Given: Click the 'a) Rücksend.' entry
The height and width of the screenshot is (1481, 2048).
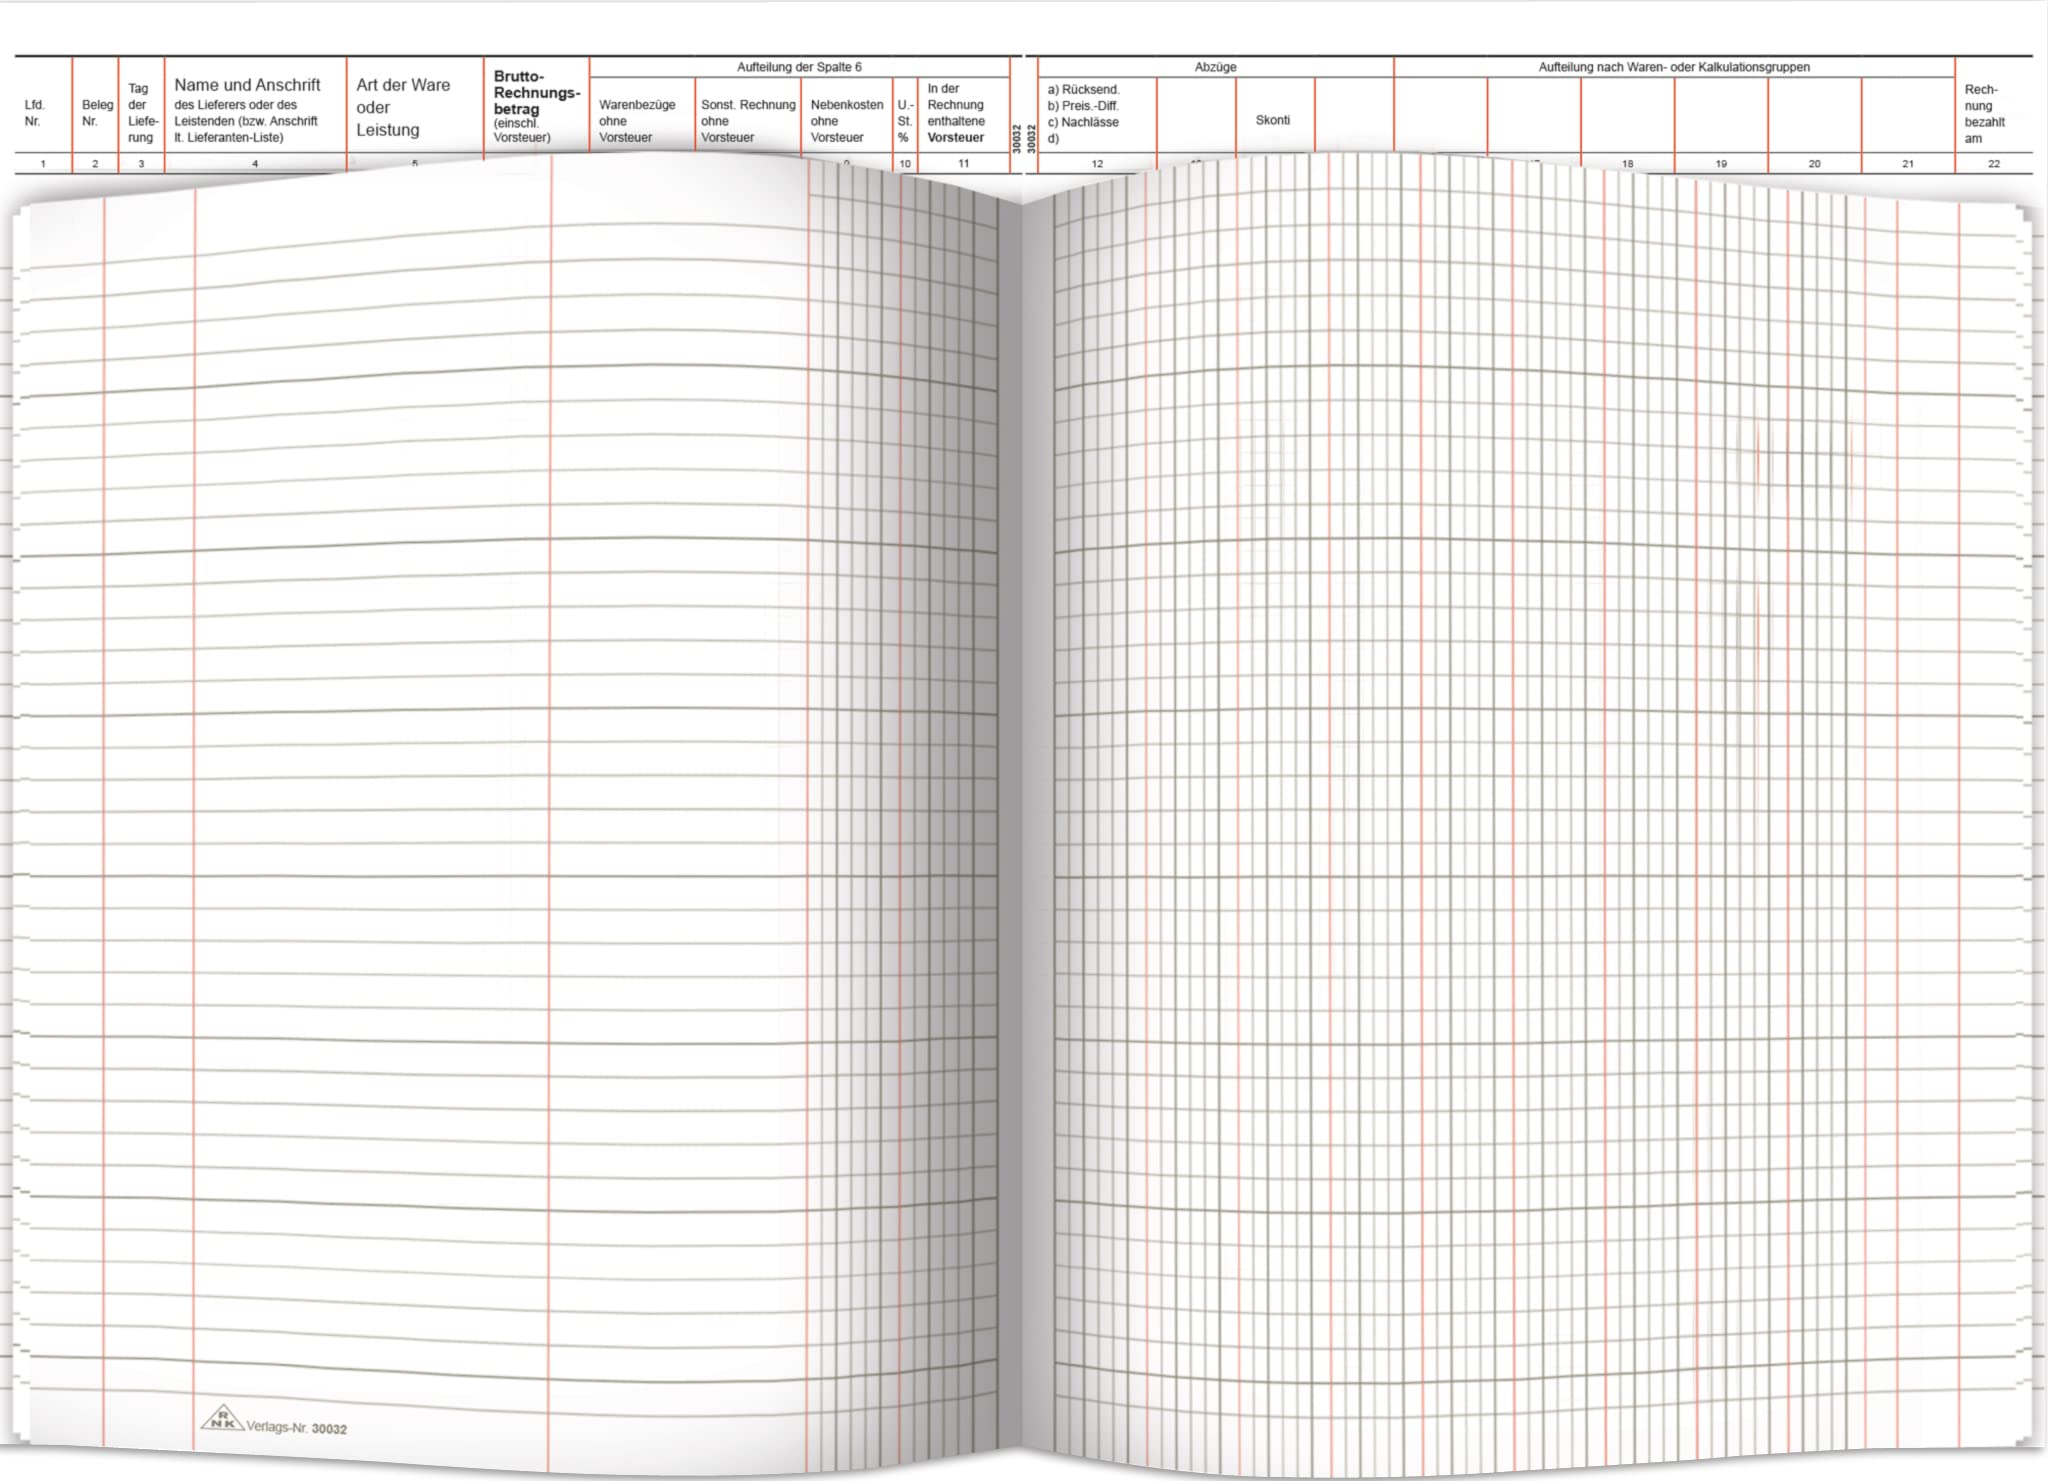Looking at the screenshot, I should (x=1083, y=89).
